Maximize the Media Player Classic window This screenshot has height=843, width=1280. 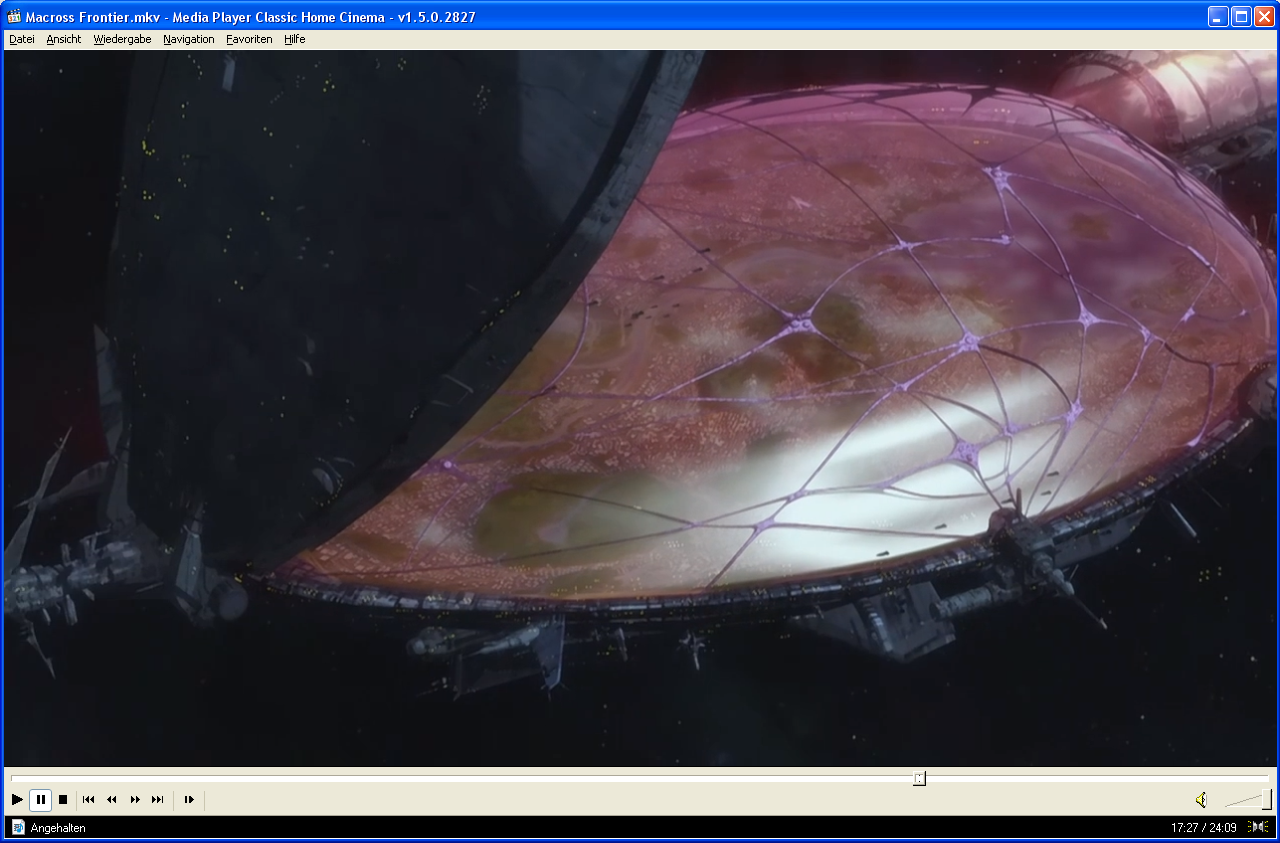coord(1241,16)
